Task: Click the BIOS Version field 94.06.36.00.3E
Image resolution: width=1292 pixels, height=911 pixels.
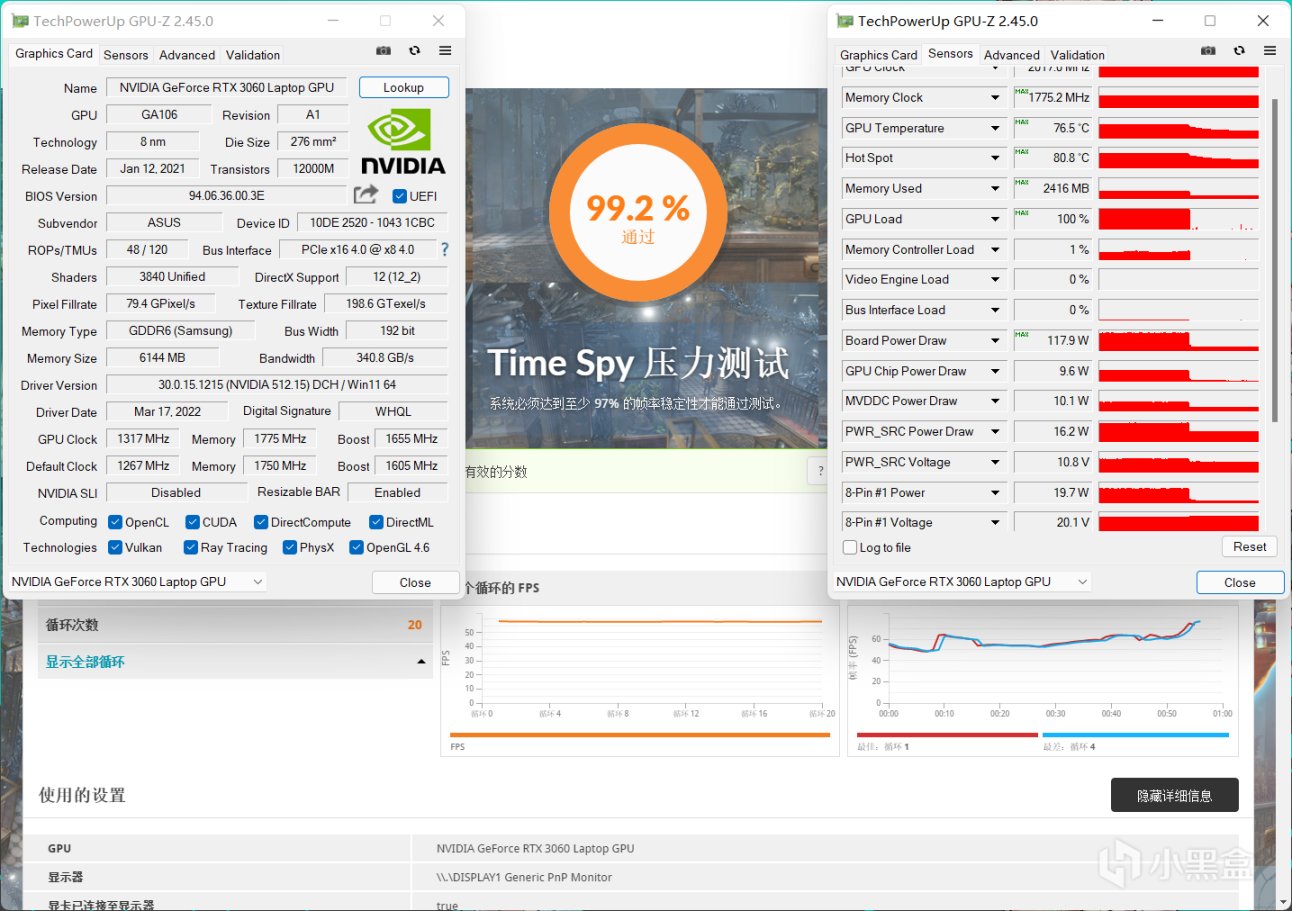Action: (x=226, y=195)
